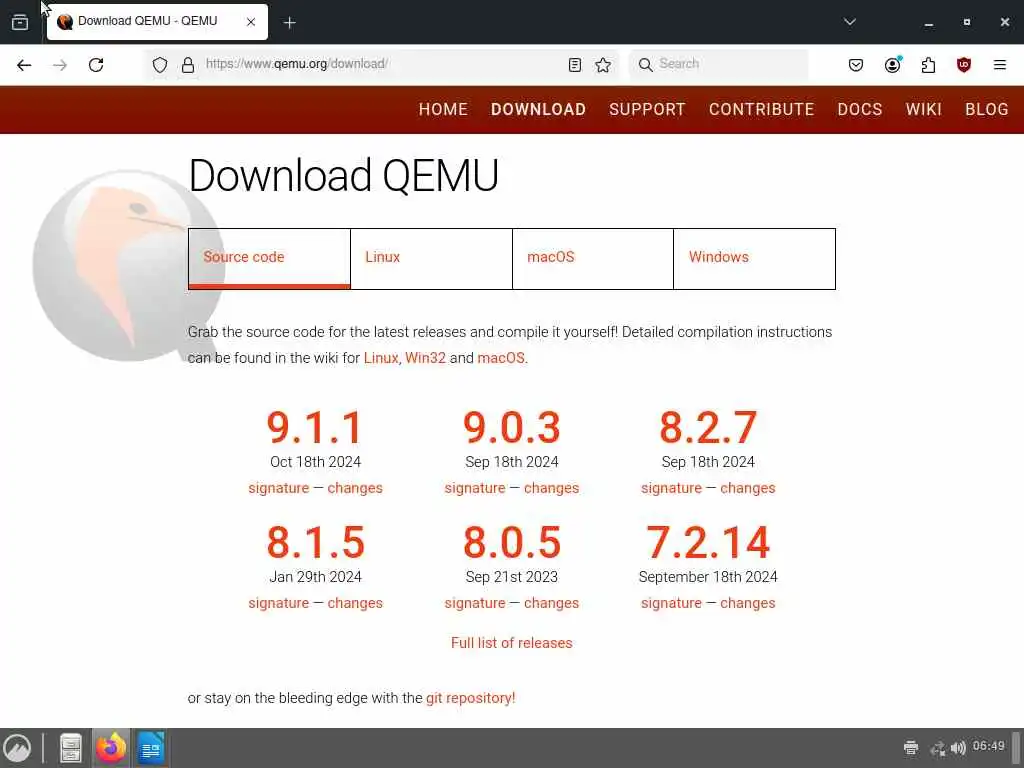Viewport: 1024px width, 768px height.
Task: Go to HOME in site navigation
Action: click(443, 109)
